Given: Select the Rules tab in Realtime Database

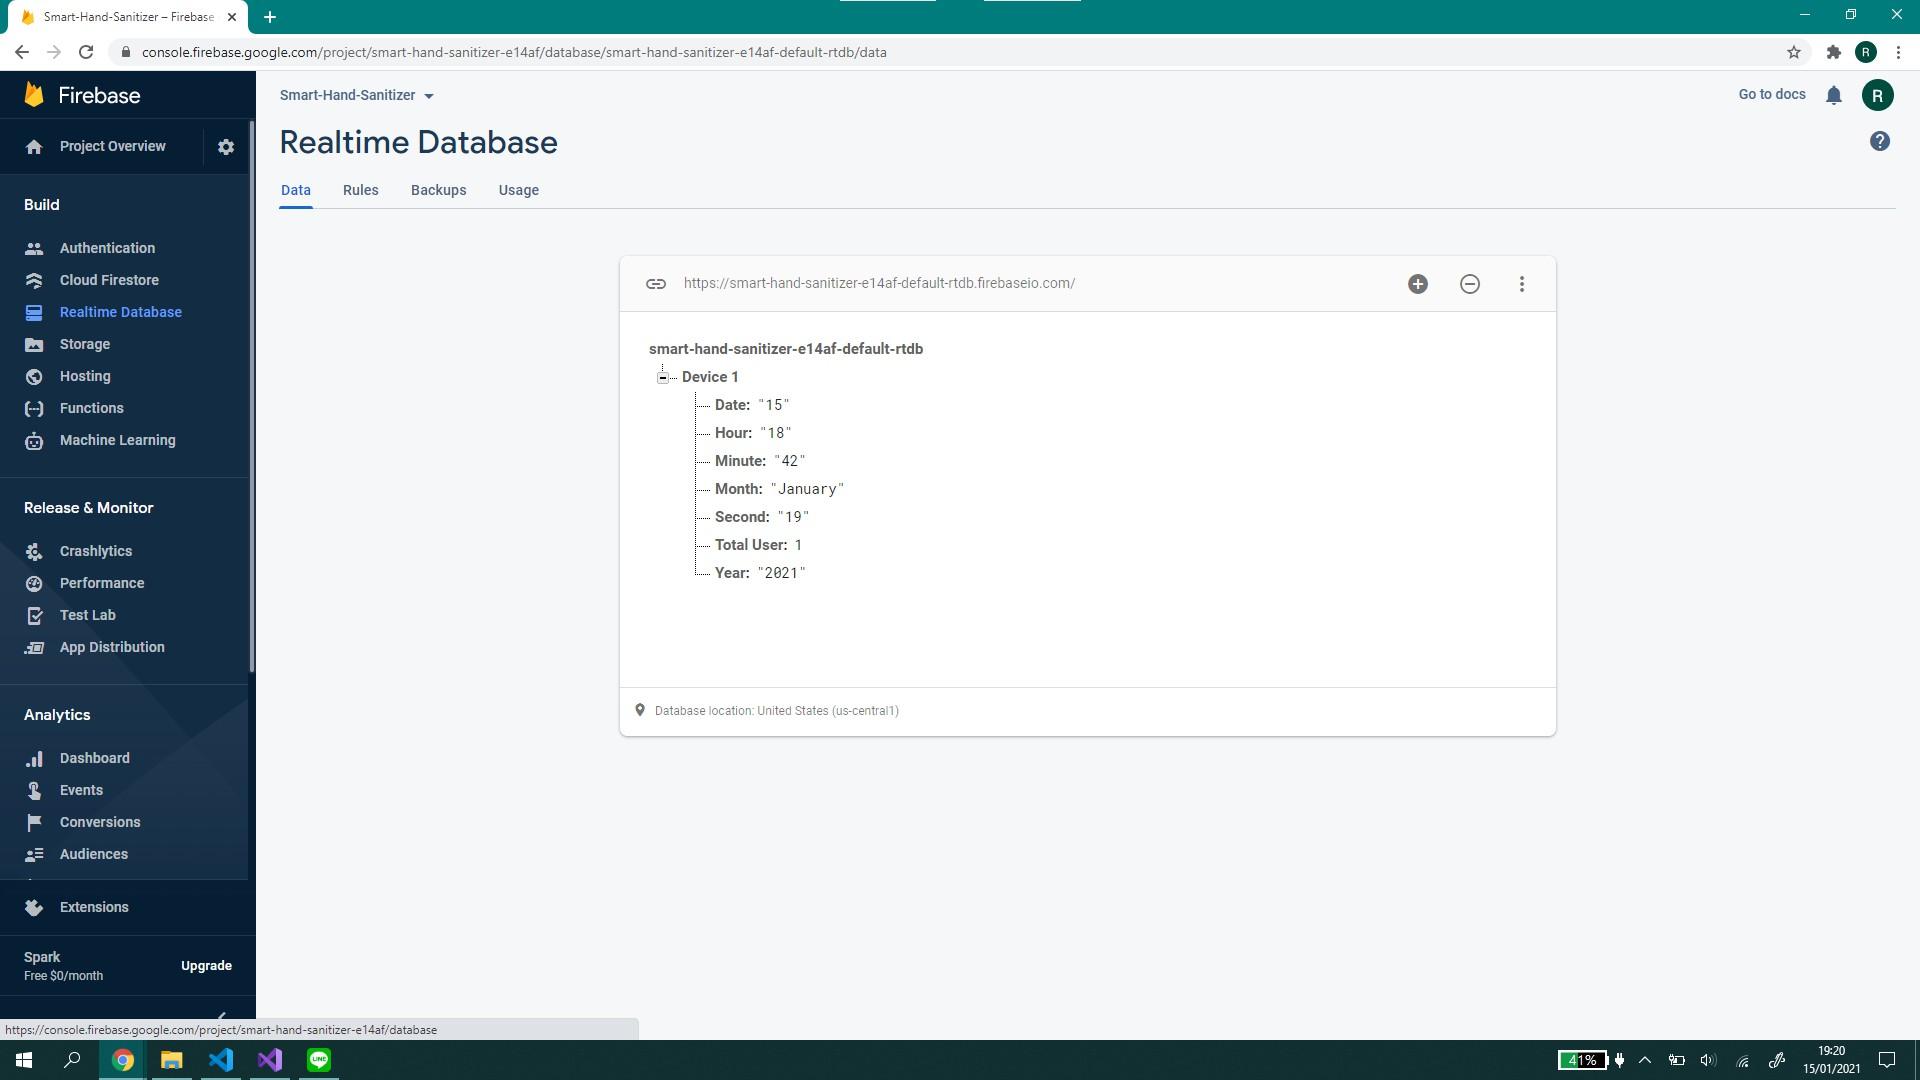Looking at the screenshot, I should [360, 190].
